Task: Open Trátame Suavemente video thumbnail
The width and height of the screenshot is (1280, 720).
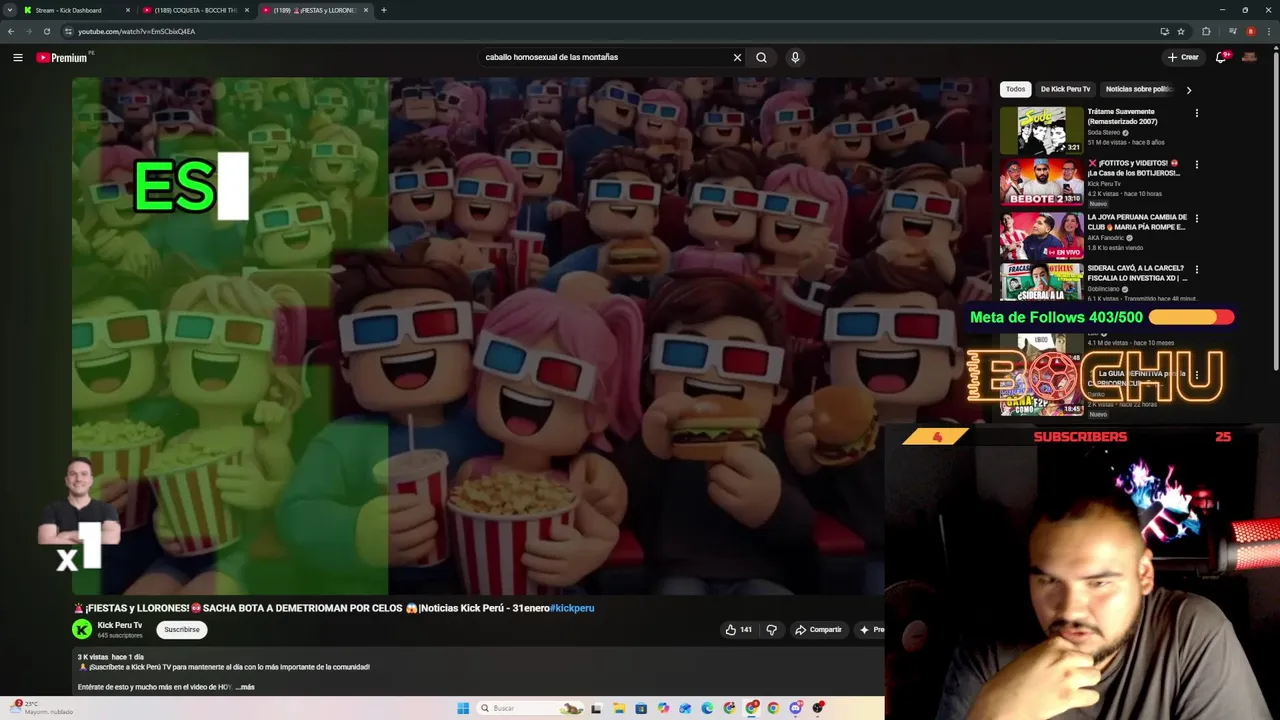Action: [1041, 130]
